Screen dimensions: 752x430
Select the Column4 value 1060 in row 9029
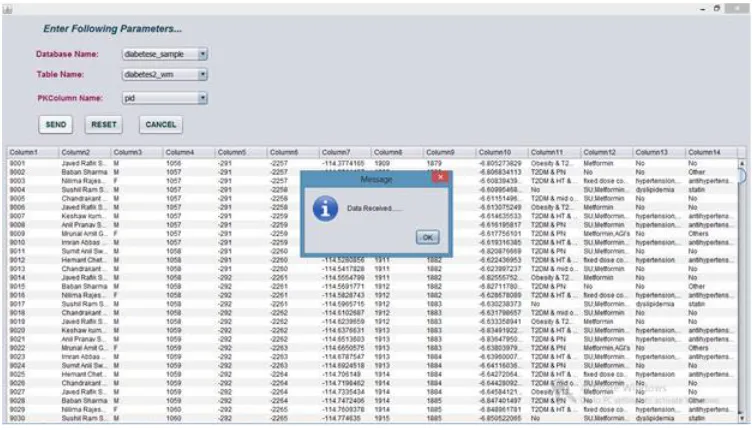190,410
